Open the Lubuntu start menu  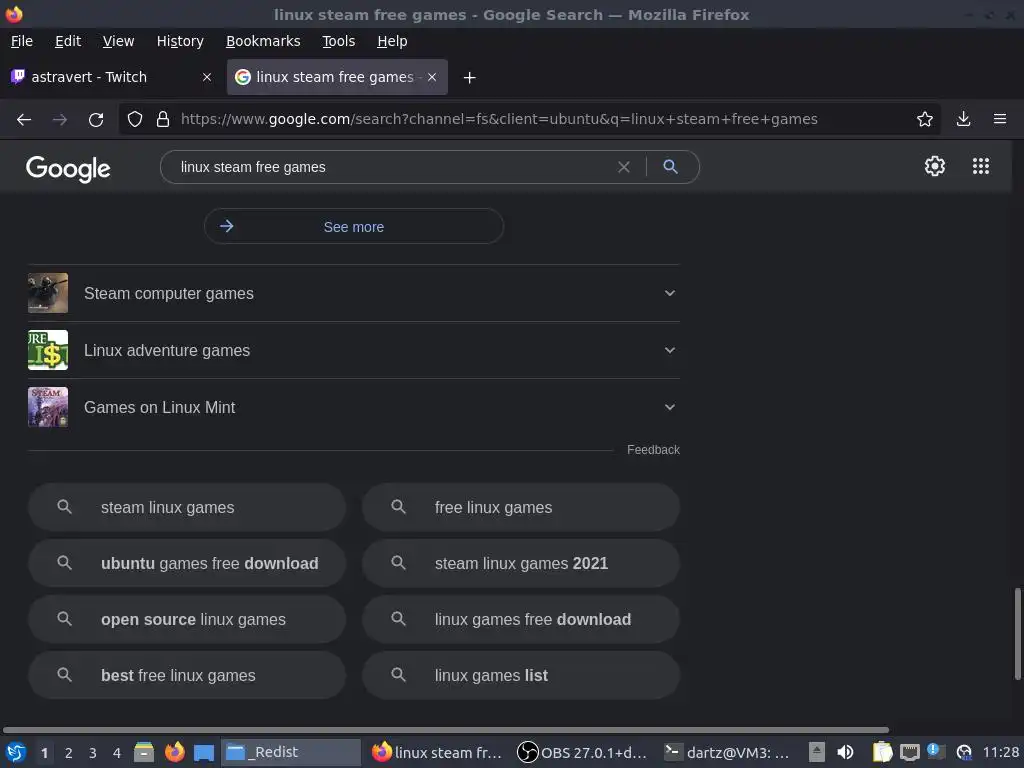(16, 752)
